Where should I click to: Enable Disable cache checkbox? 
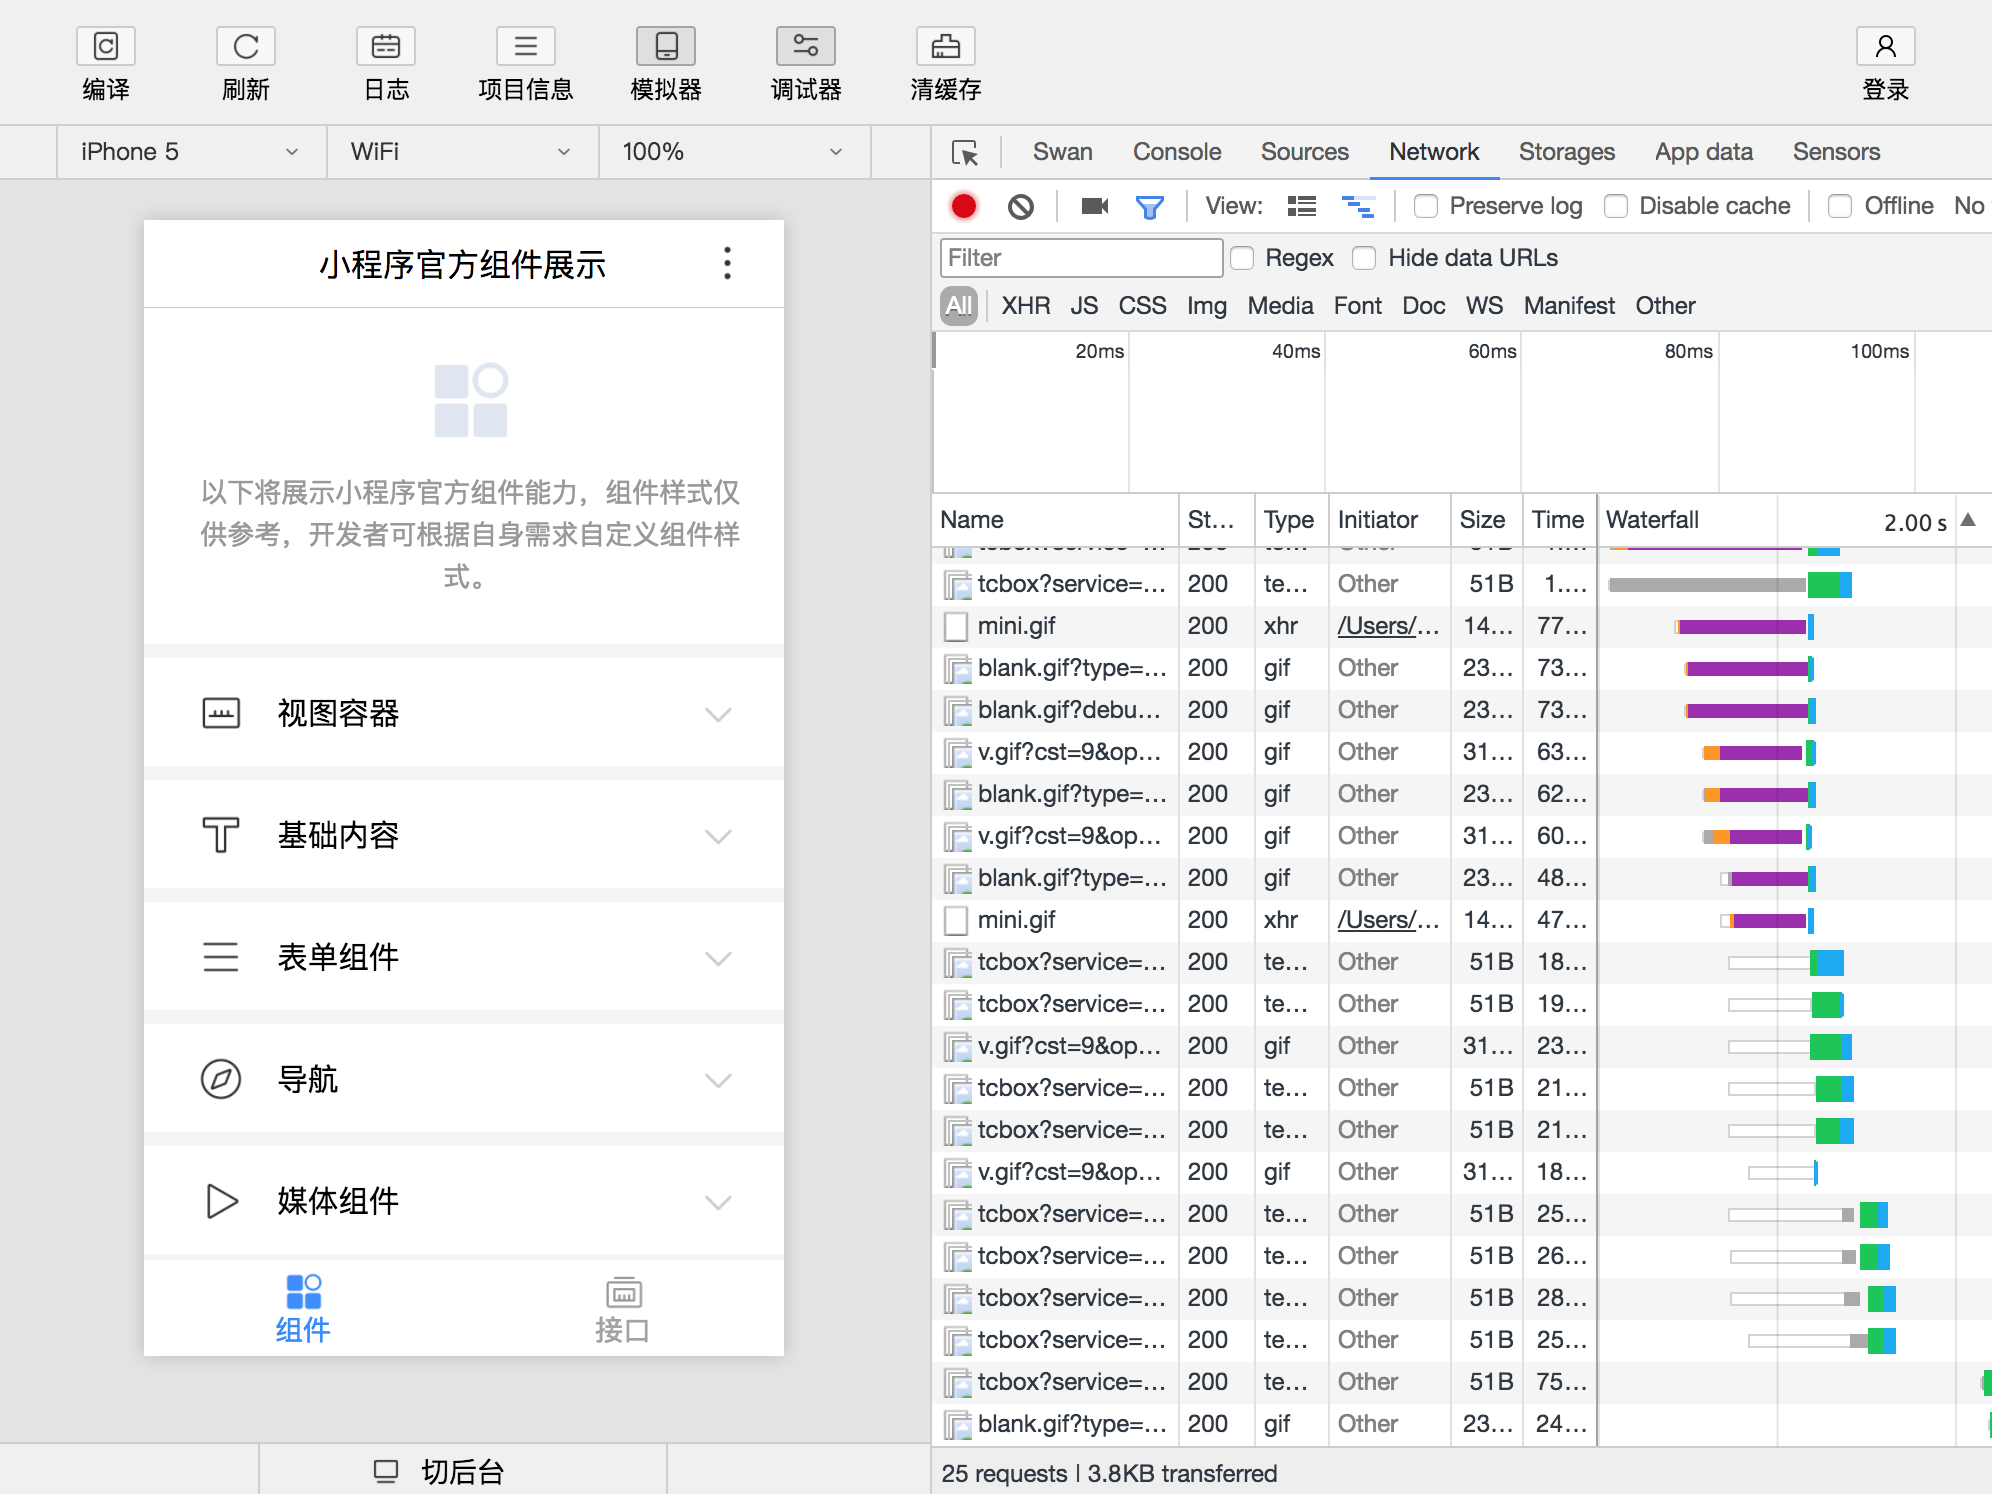click(x=1616, y=206)
